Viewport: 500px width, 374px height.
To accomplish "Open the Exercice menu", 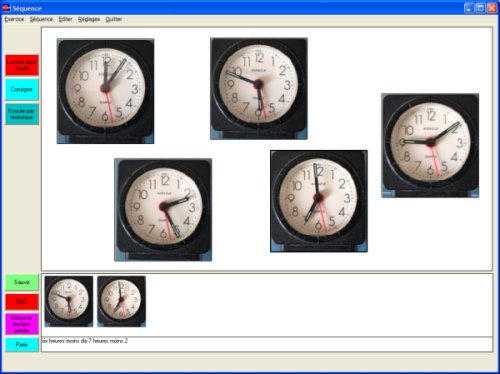I will coord(14,19).
